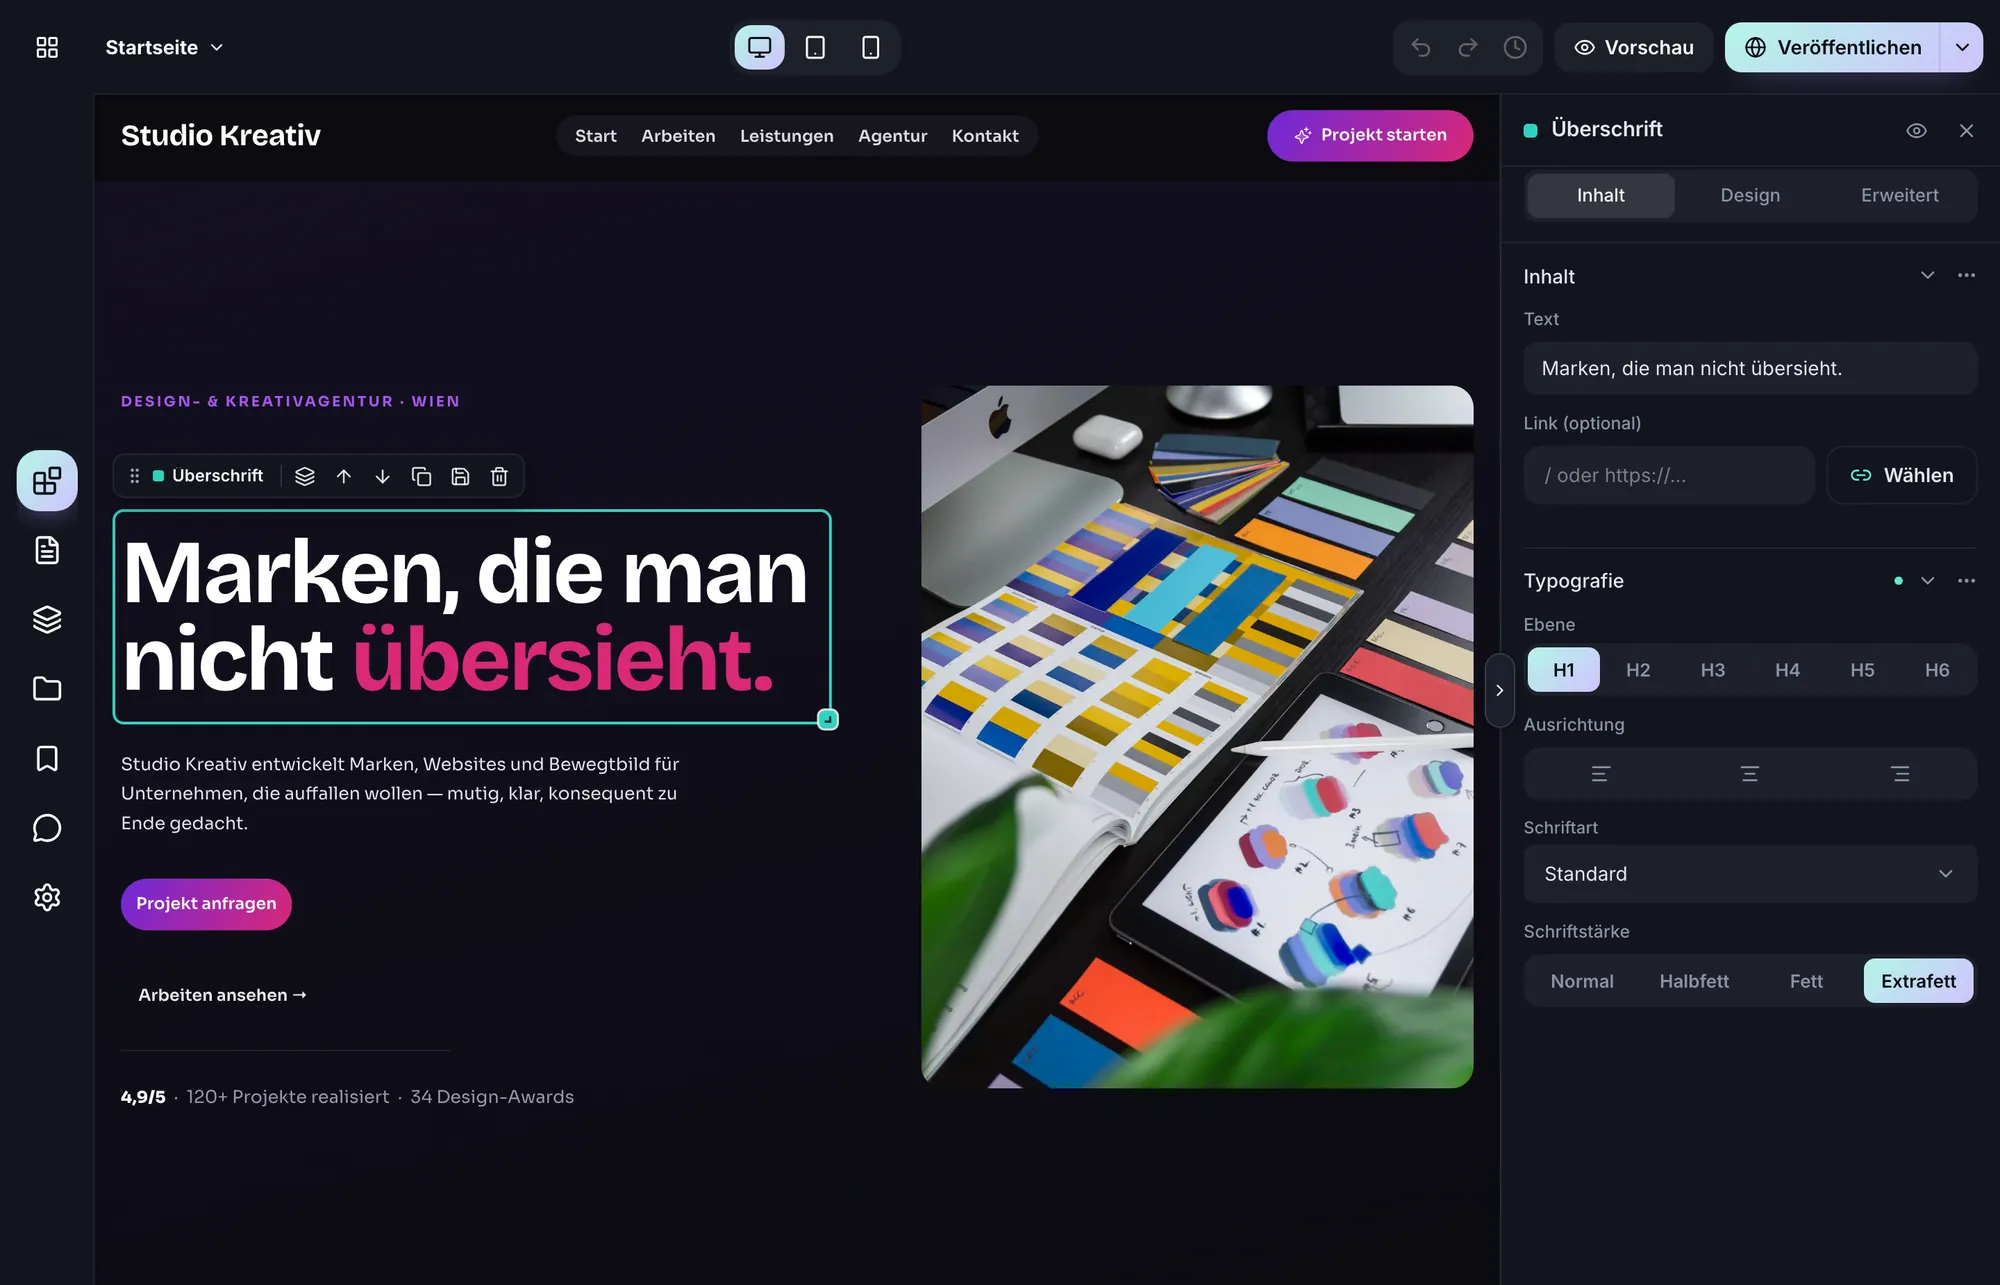Image resolution: width=2000 pixels, height=1285 pixels.
Task: Move the Überschrift block down
Action: (382, 476)
